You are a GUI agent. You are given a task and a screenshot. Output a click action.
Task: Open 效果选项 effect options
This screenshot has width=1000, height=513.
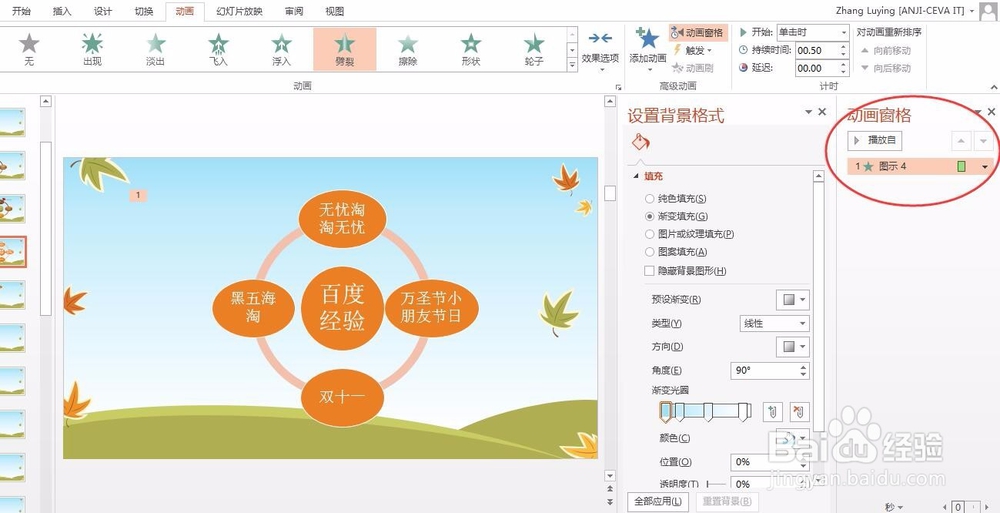coord(600,49)
